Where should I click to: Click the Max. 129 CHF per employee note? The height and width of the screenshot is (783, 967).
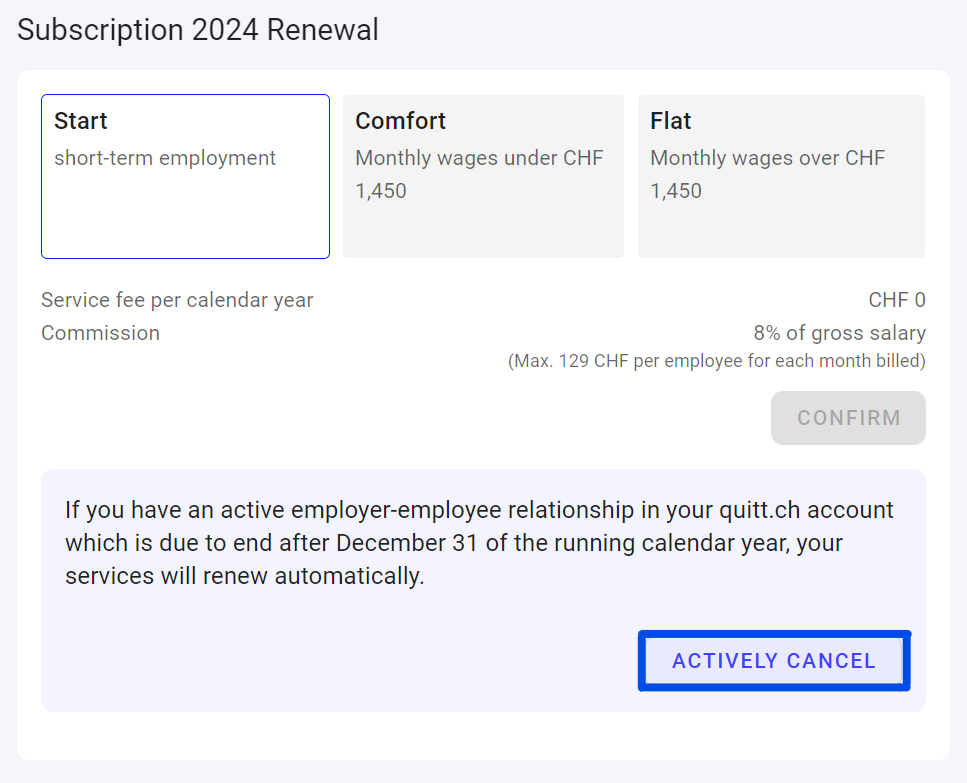[x=716, y=361]
